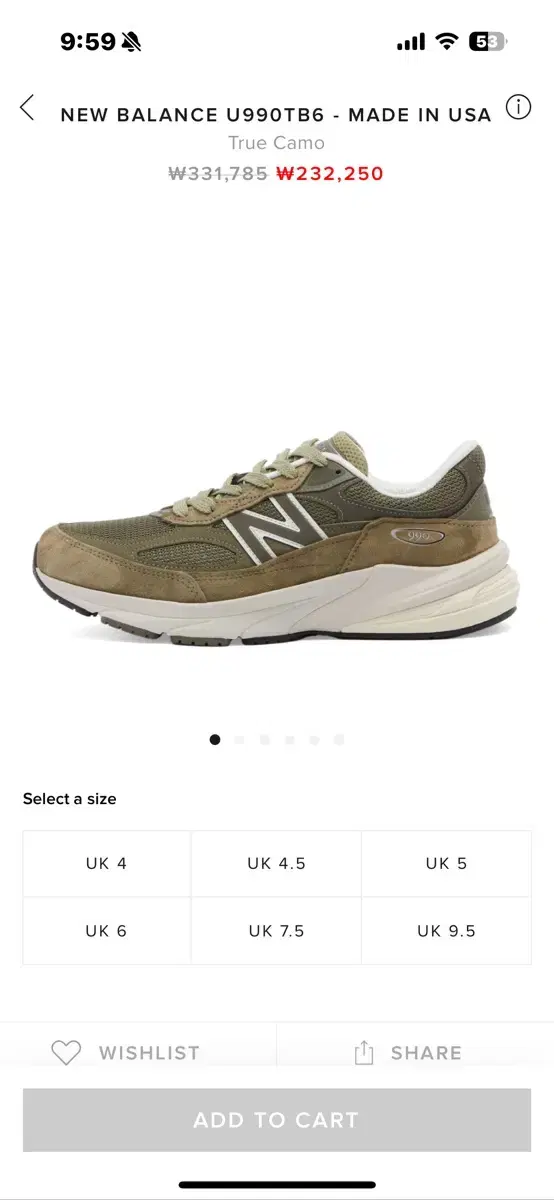Pick size UK 9.5
Viewport: 554px width, 1200px height.
446,931
